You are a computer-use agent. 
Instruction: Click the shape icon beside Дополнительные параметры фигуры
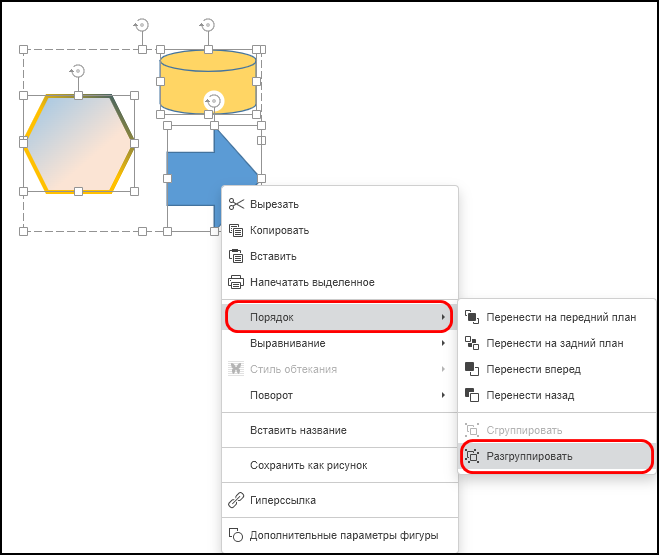(236, 535)
